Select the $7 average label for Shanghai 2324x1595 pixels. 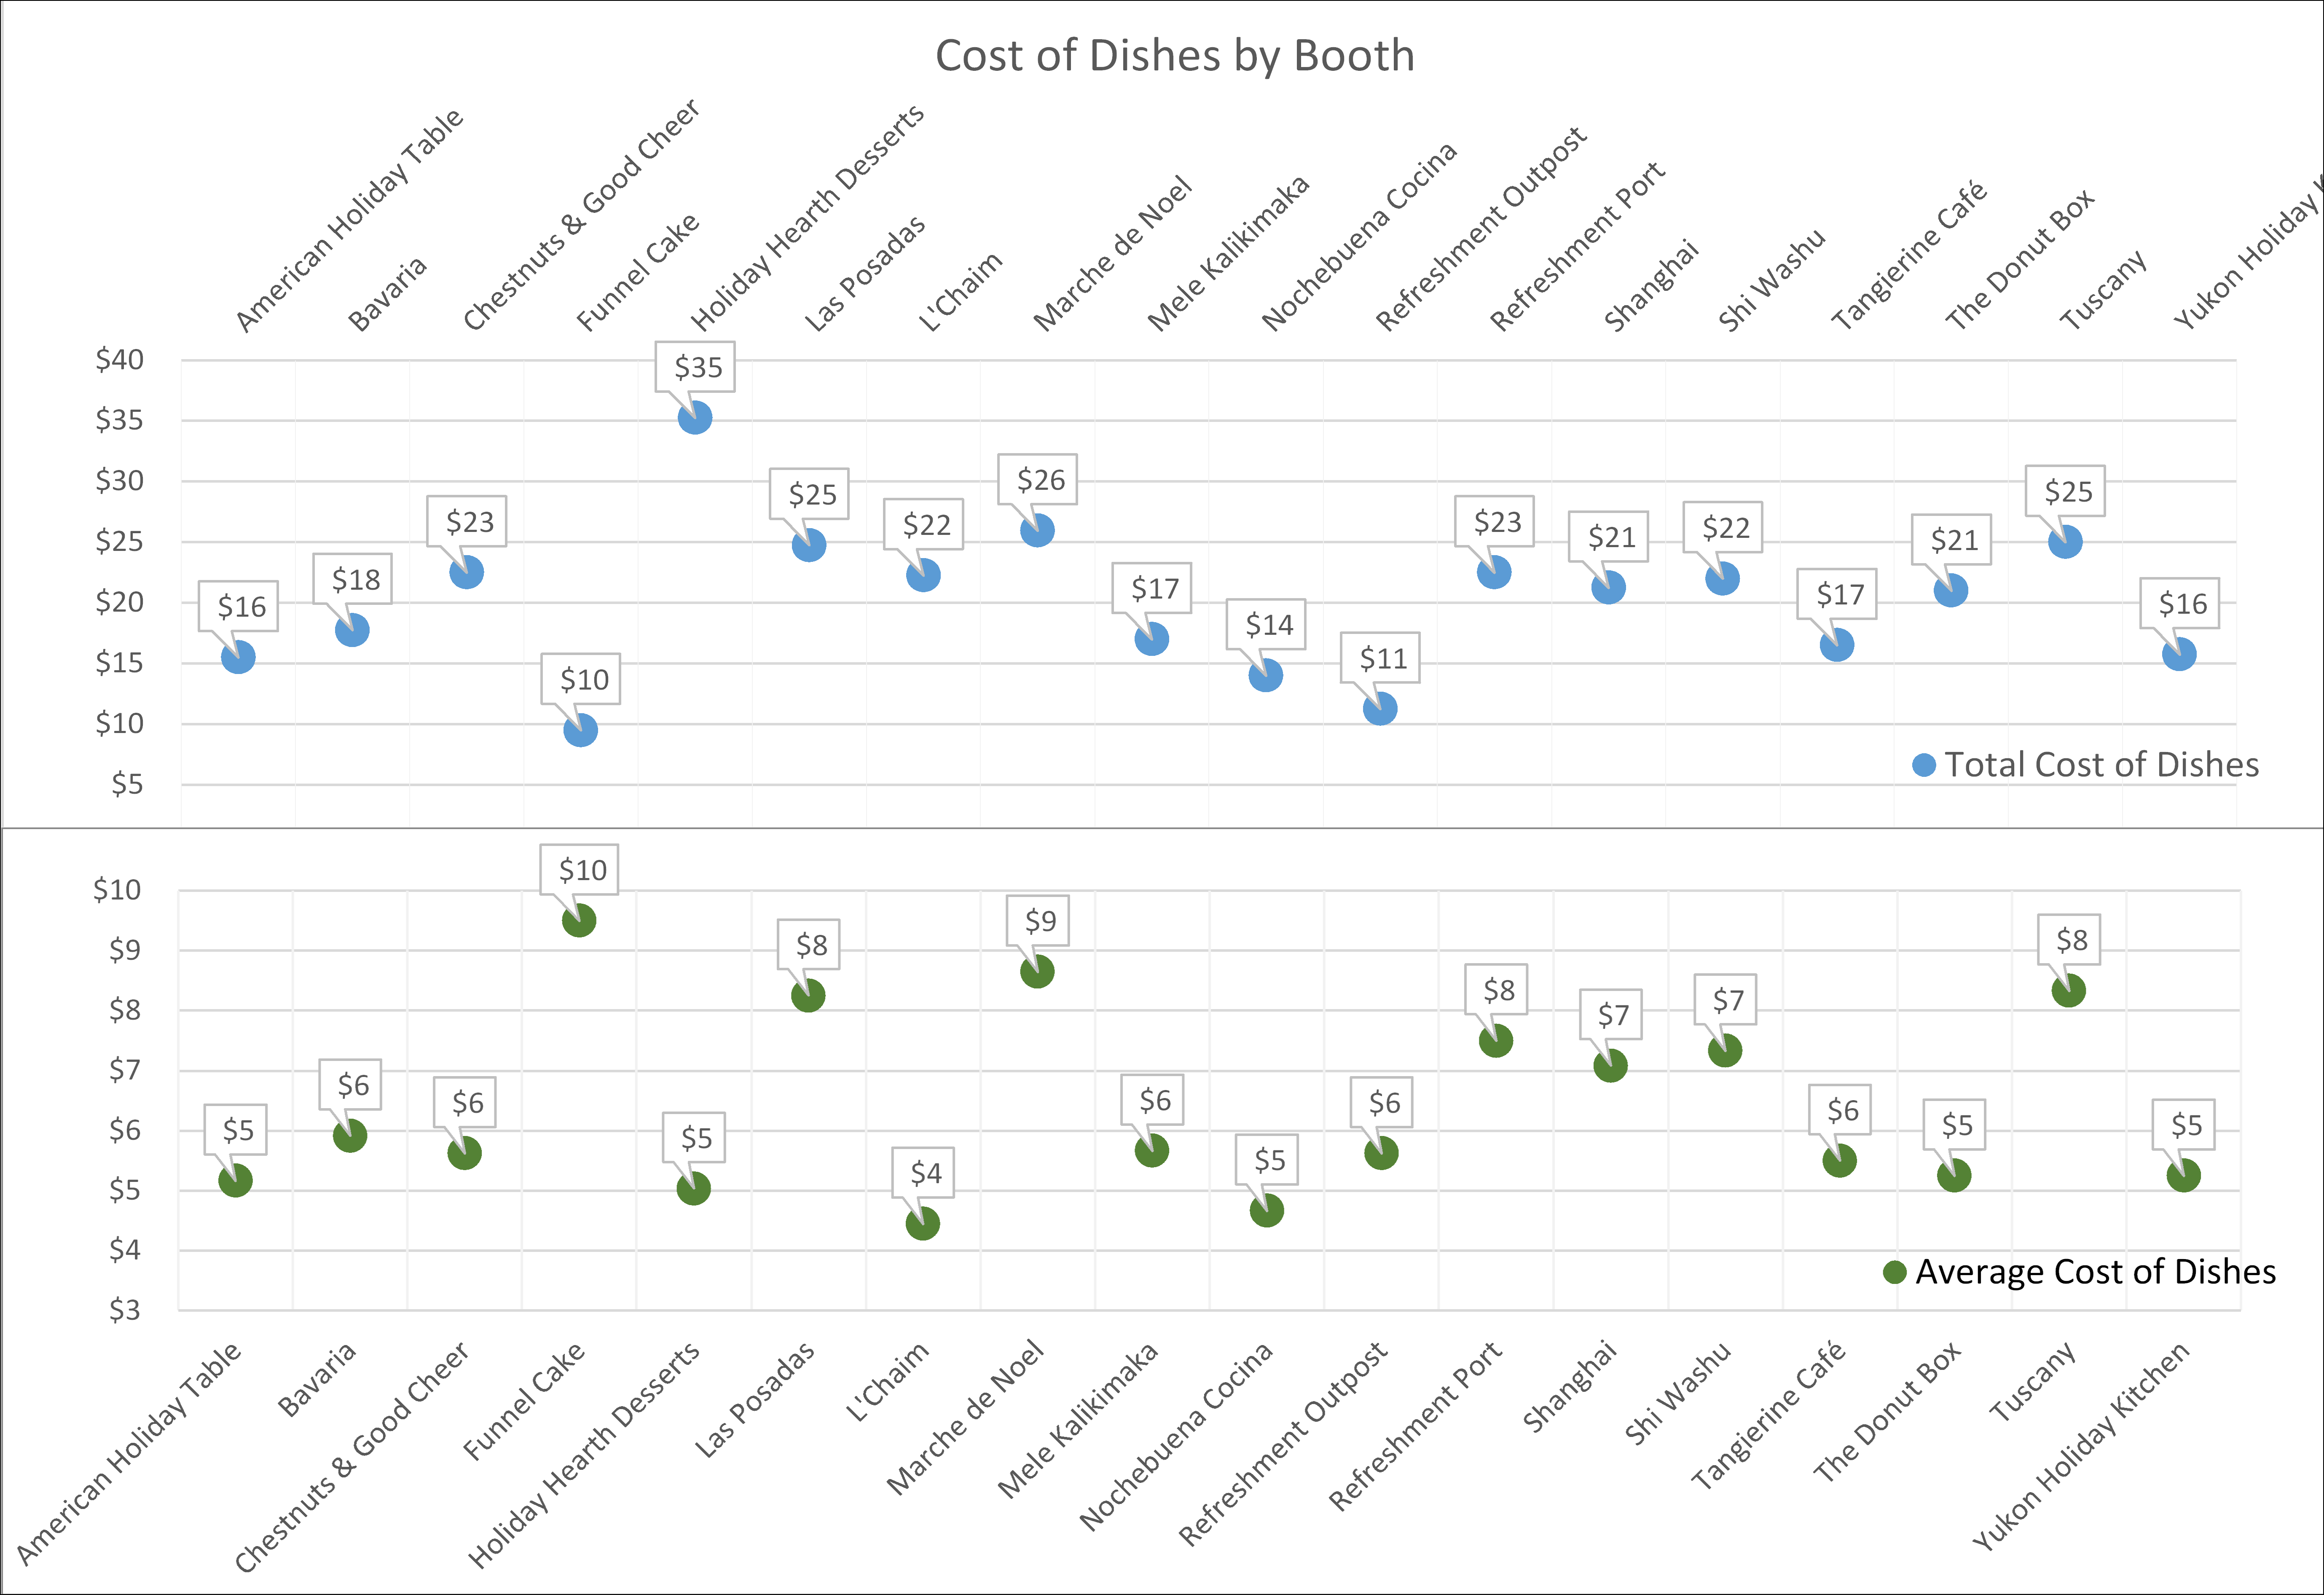[x=1611, y=1014]
